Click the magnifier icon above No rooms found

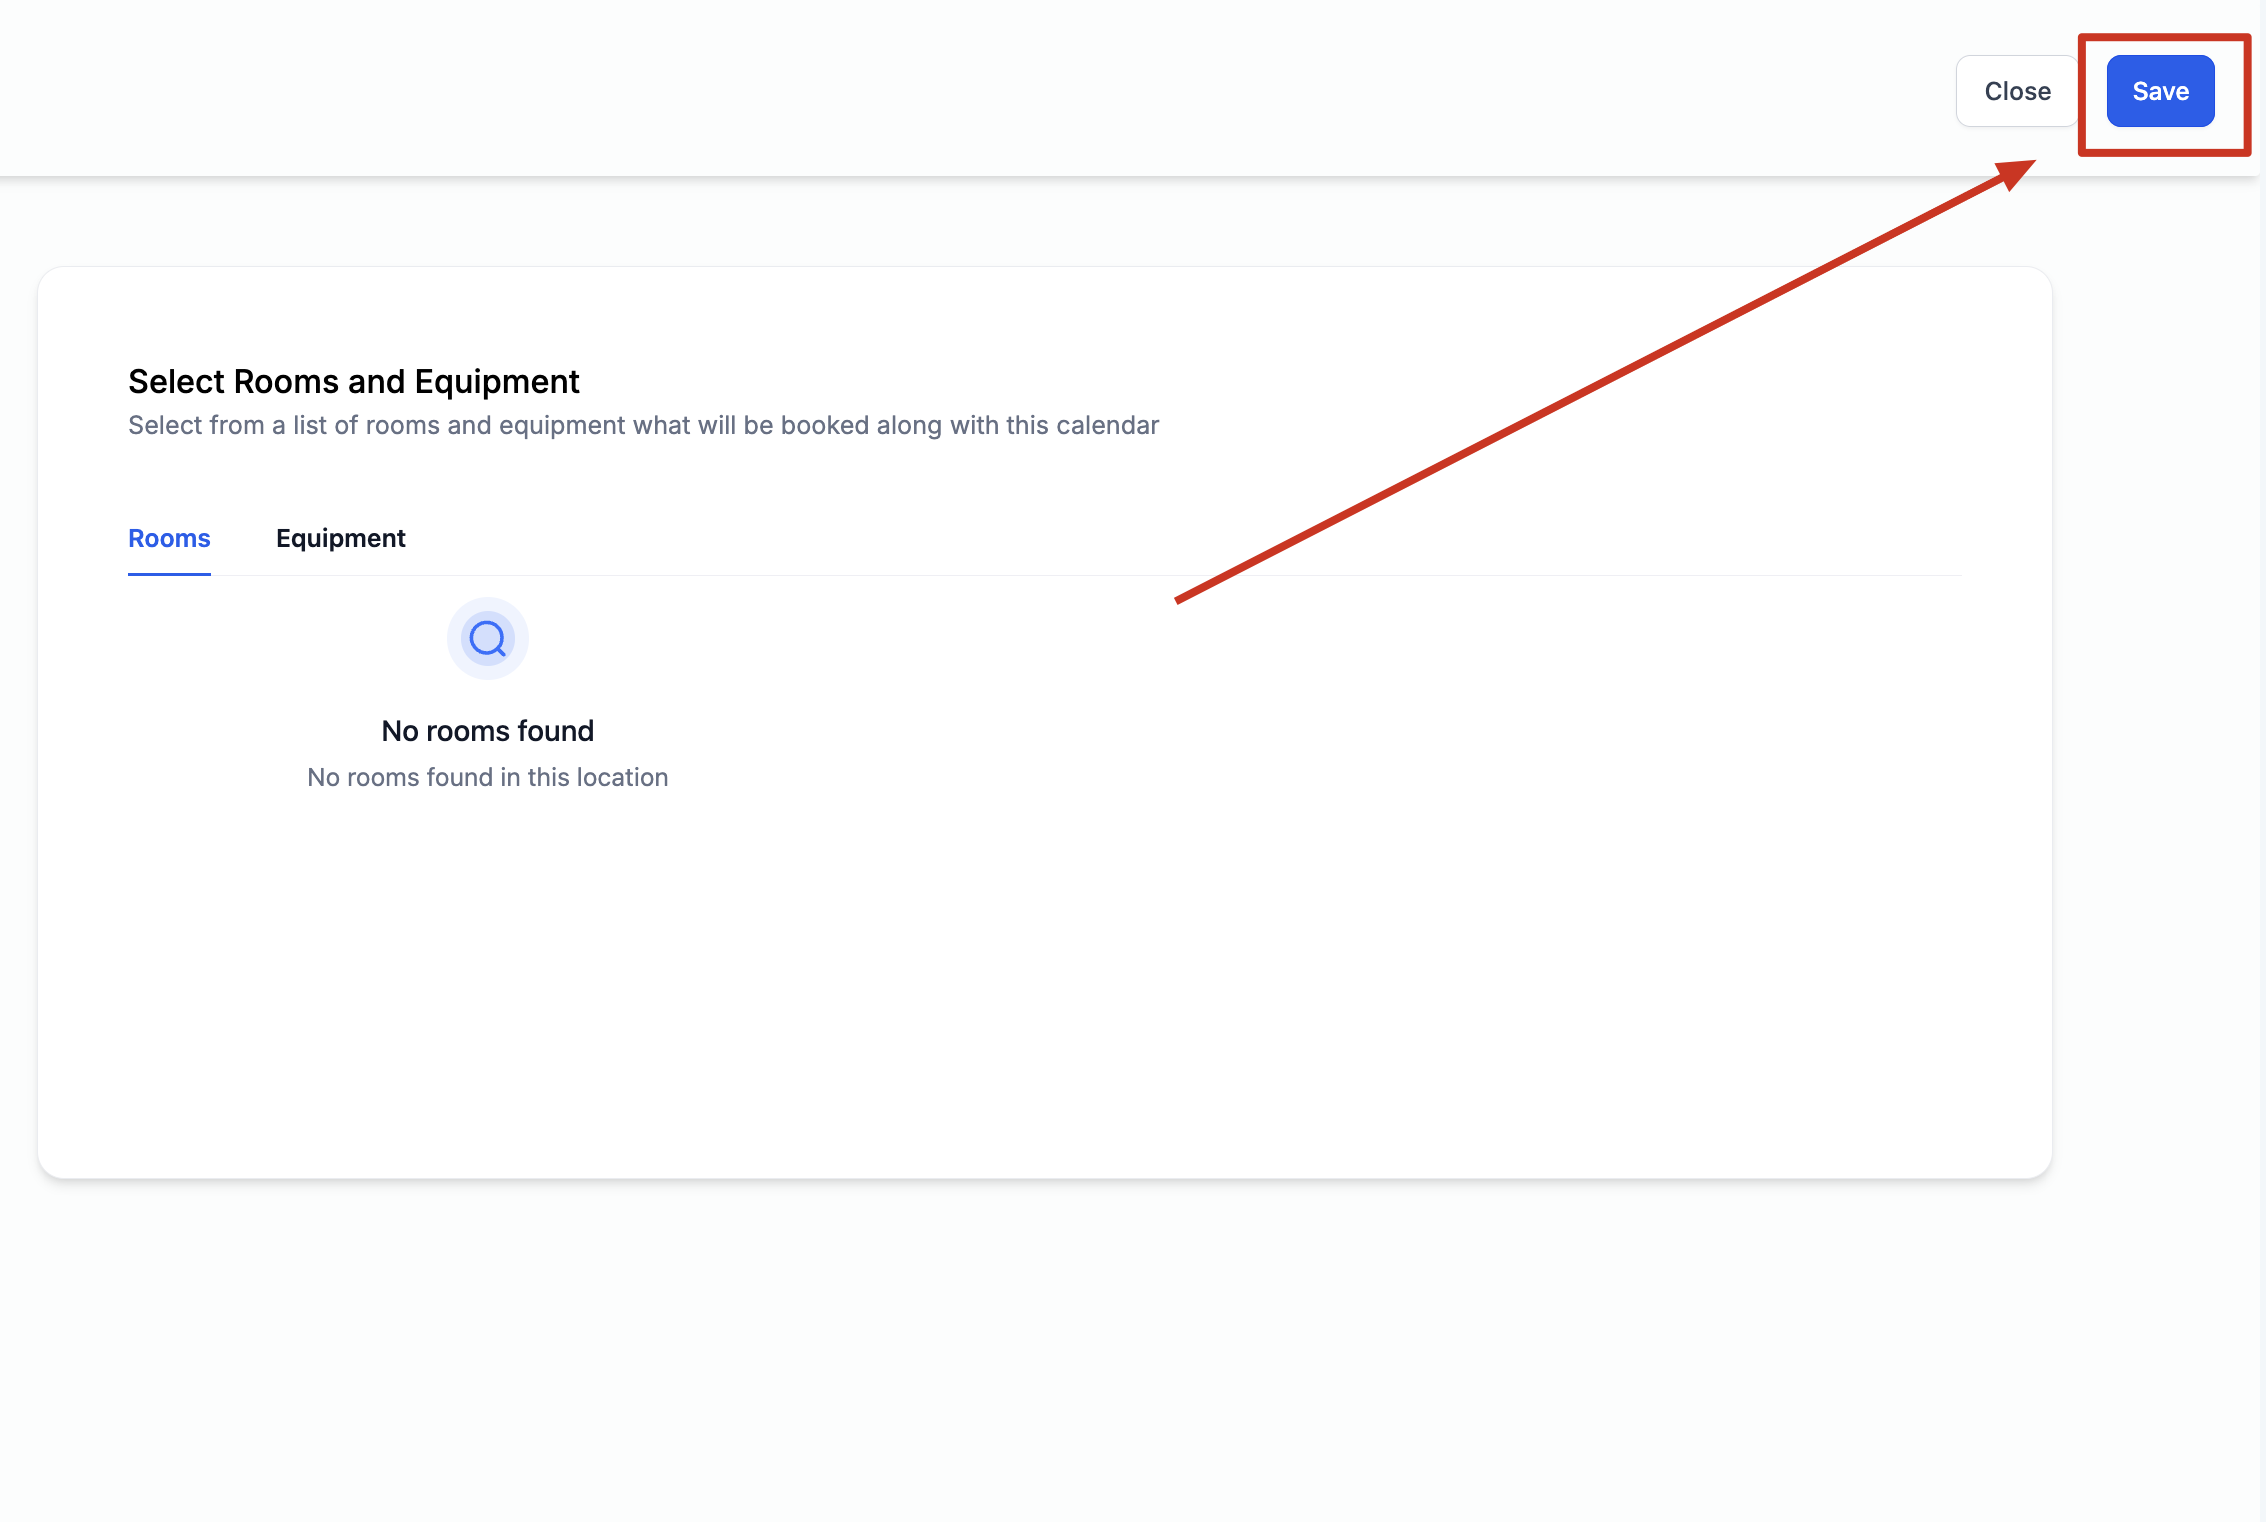[x=488, y=638]
